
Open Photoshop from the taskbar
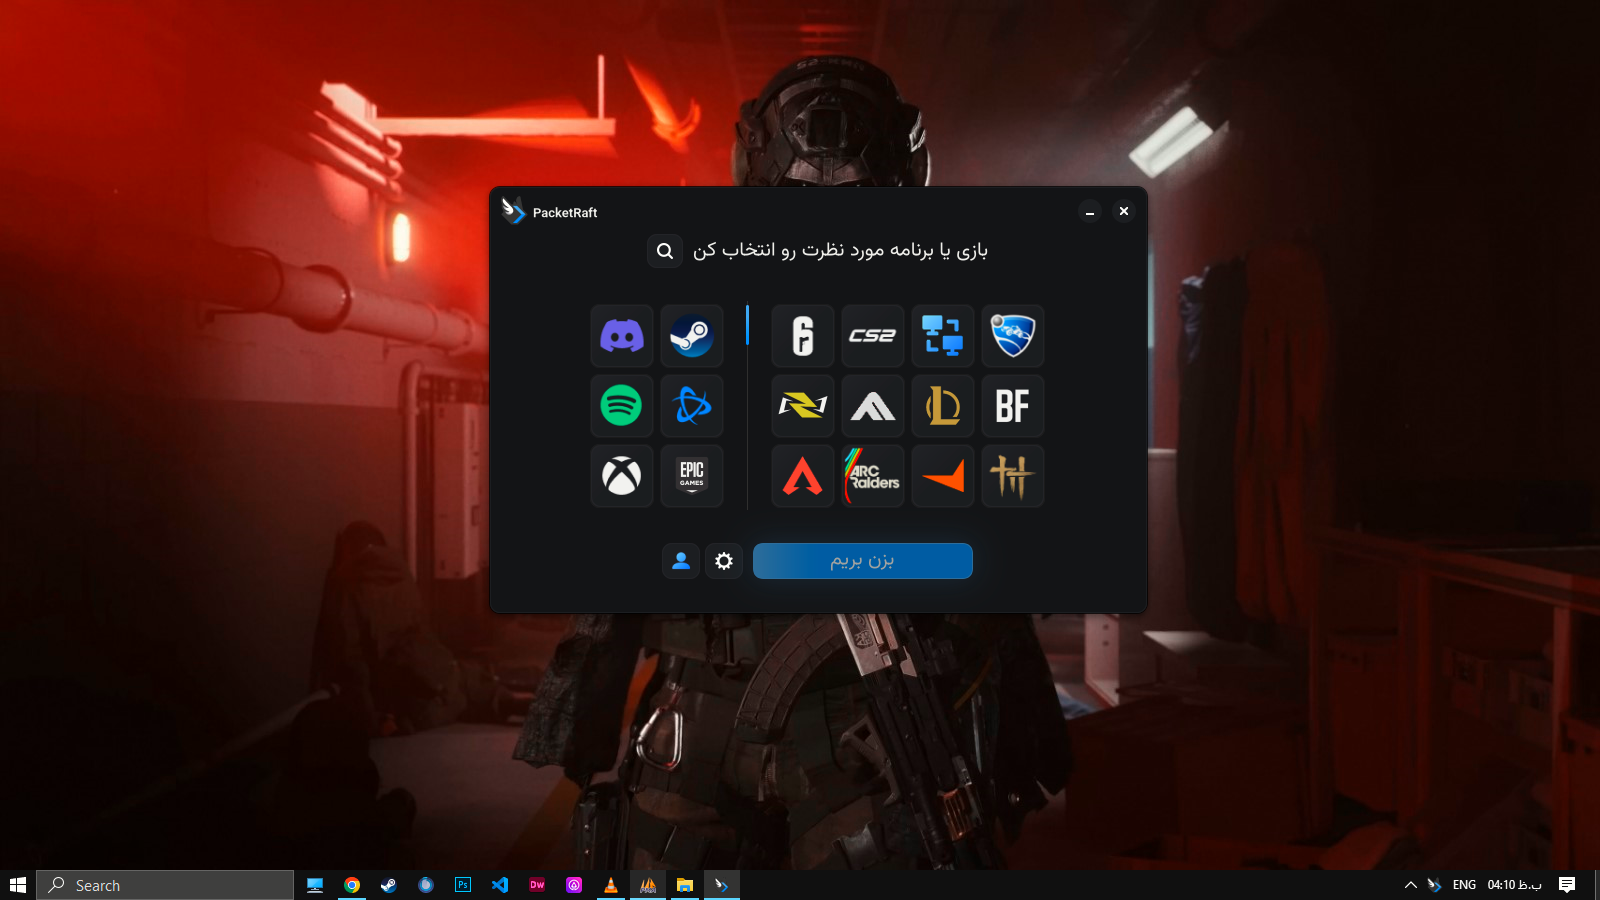pos(463,885)
